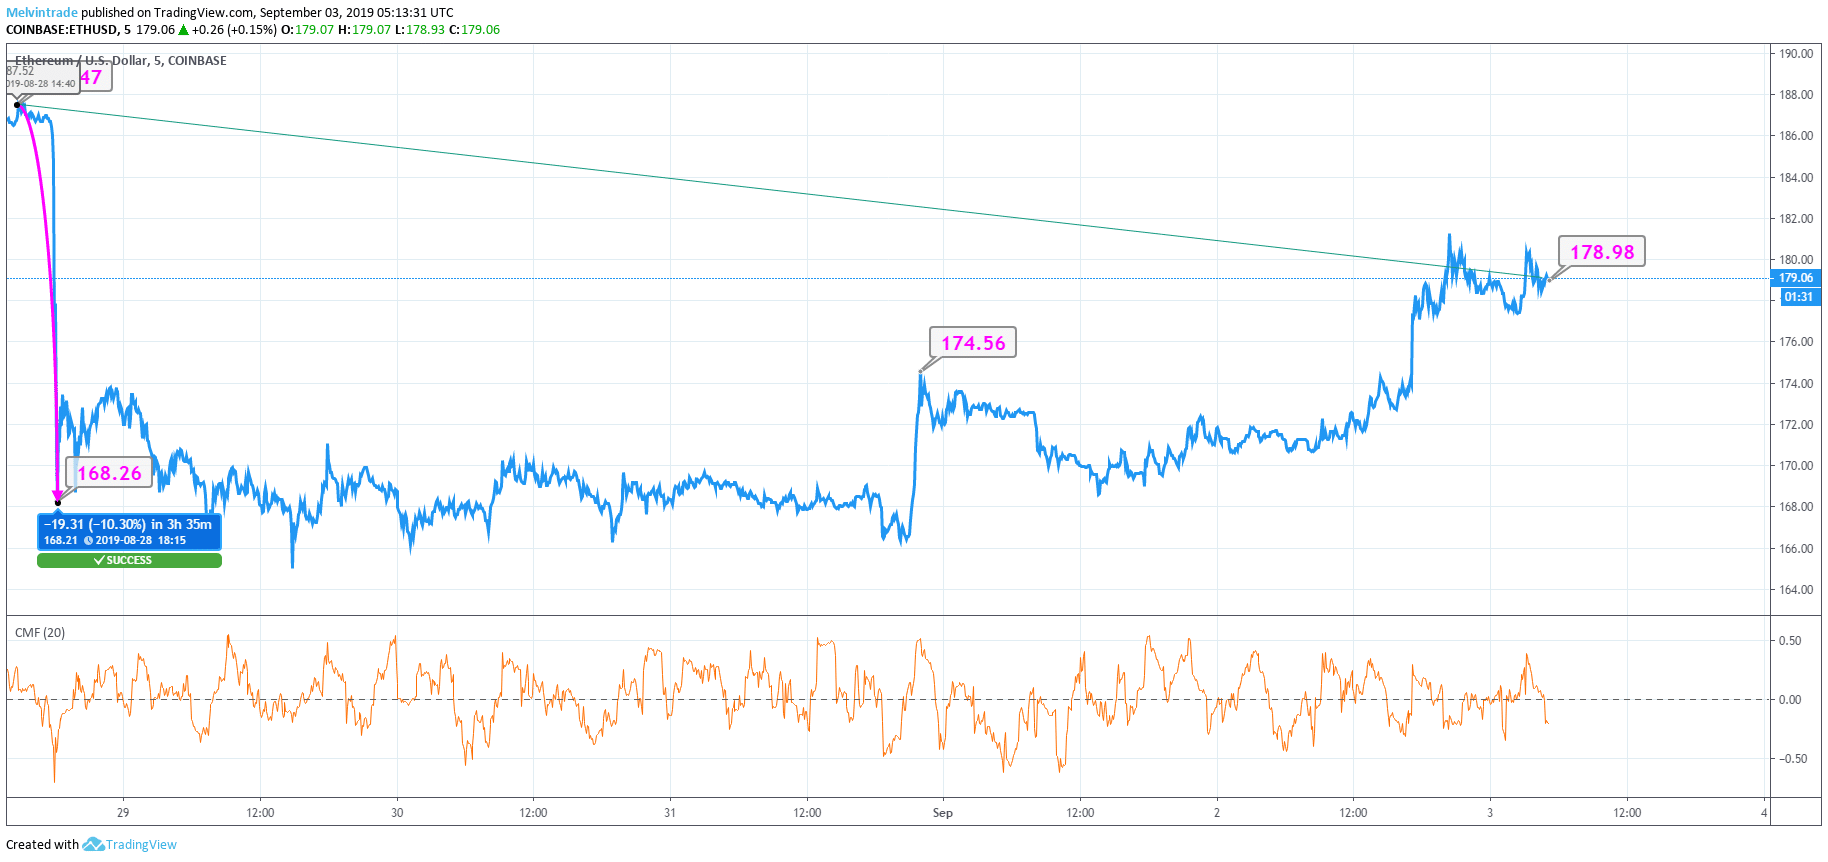Viewport: 1828px width, 862px height.
Task: Click the O:179.07 open value
Action: pyautogui.click(x=307, y=30)
